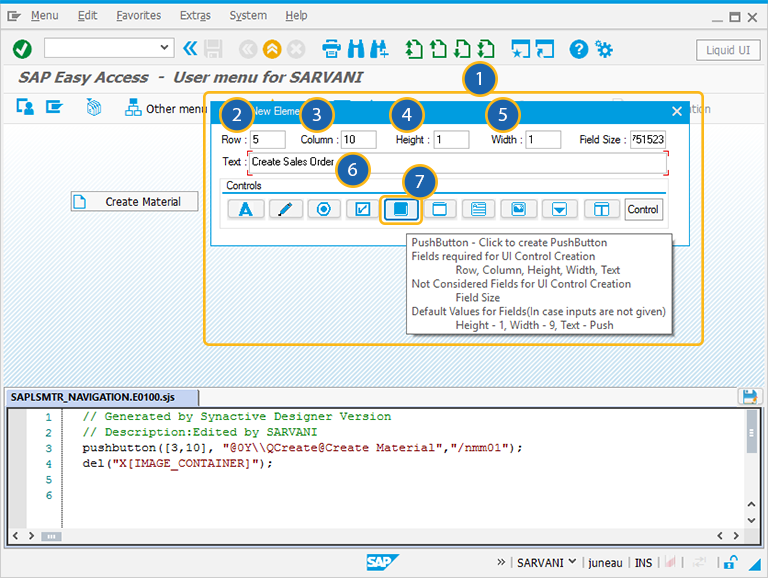
Task: Open the Edit menu
Action: (x=87, y=16)
